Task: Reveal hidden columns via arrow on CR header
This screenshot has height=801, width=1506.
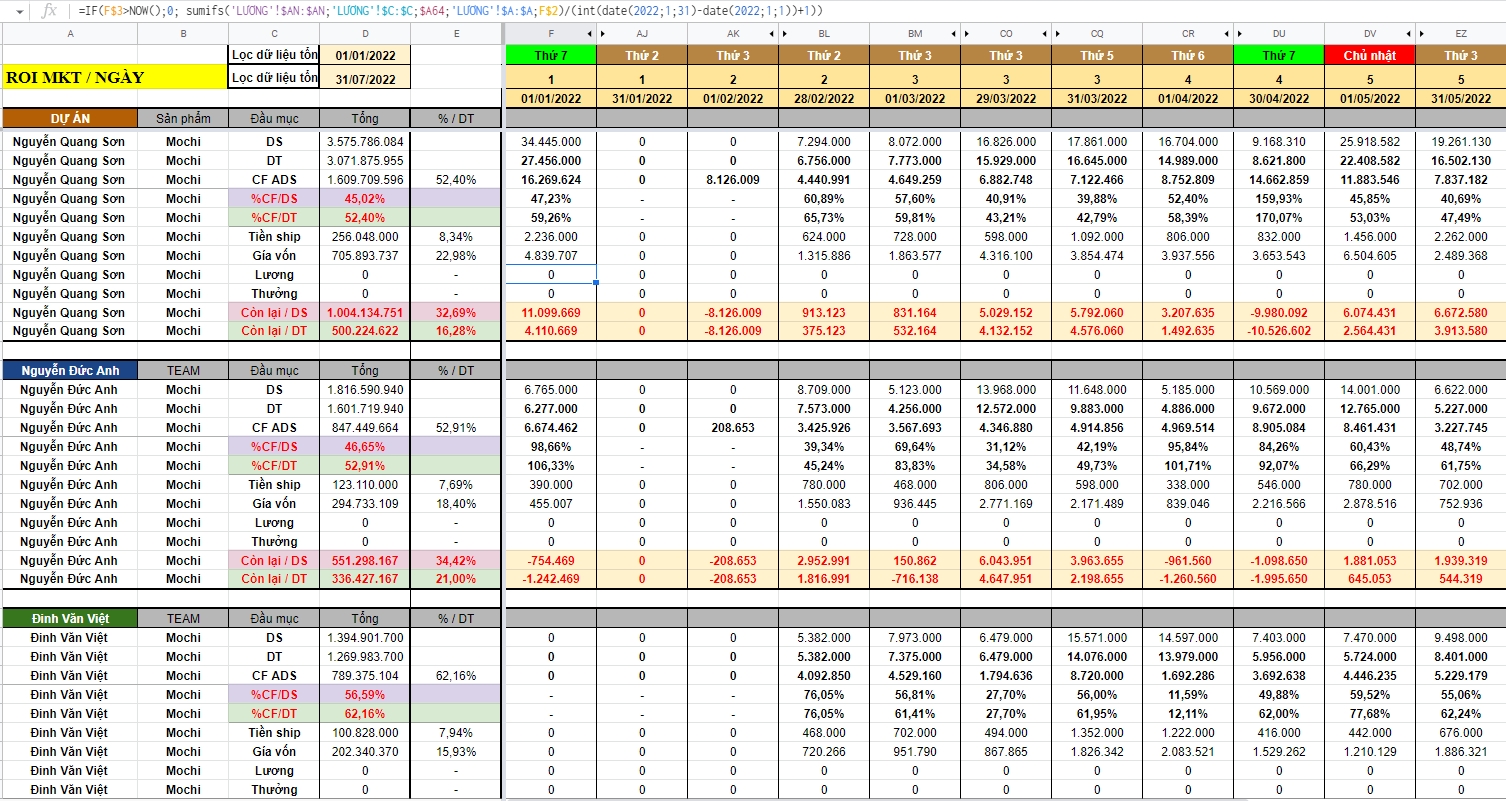Action: (1226, 33)
